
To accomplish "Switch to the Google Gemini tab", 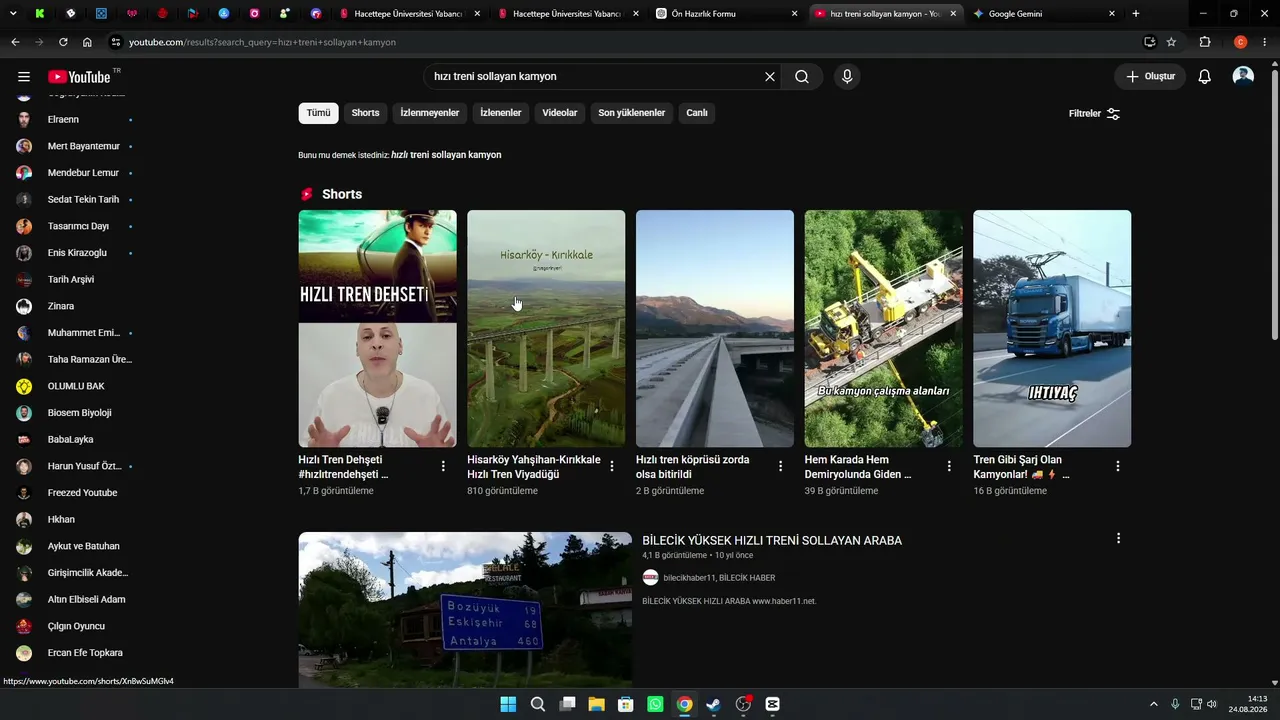I will coord(1044,14).
